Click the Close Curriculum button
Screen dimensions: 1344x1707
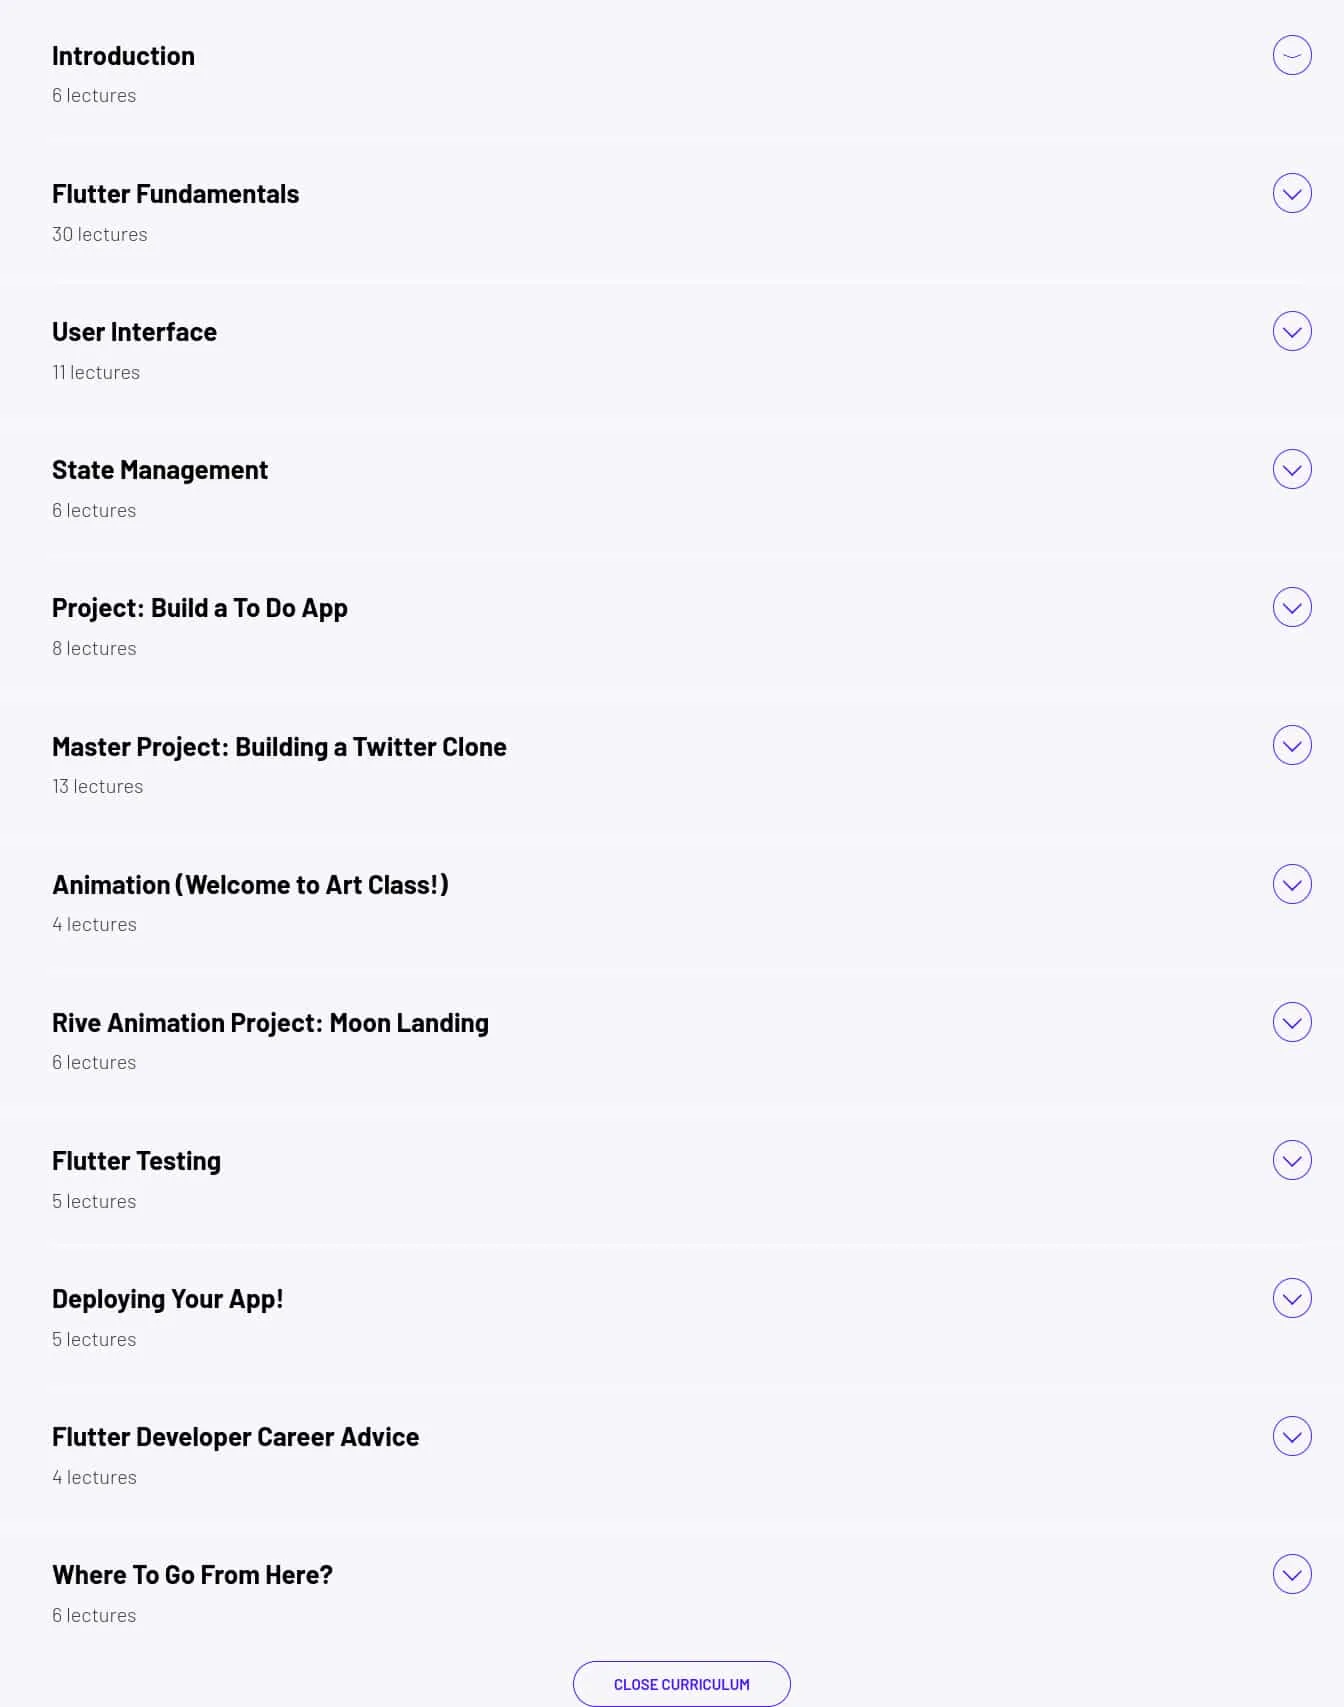tap(682, 1684)
